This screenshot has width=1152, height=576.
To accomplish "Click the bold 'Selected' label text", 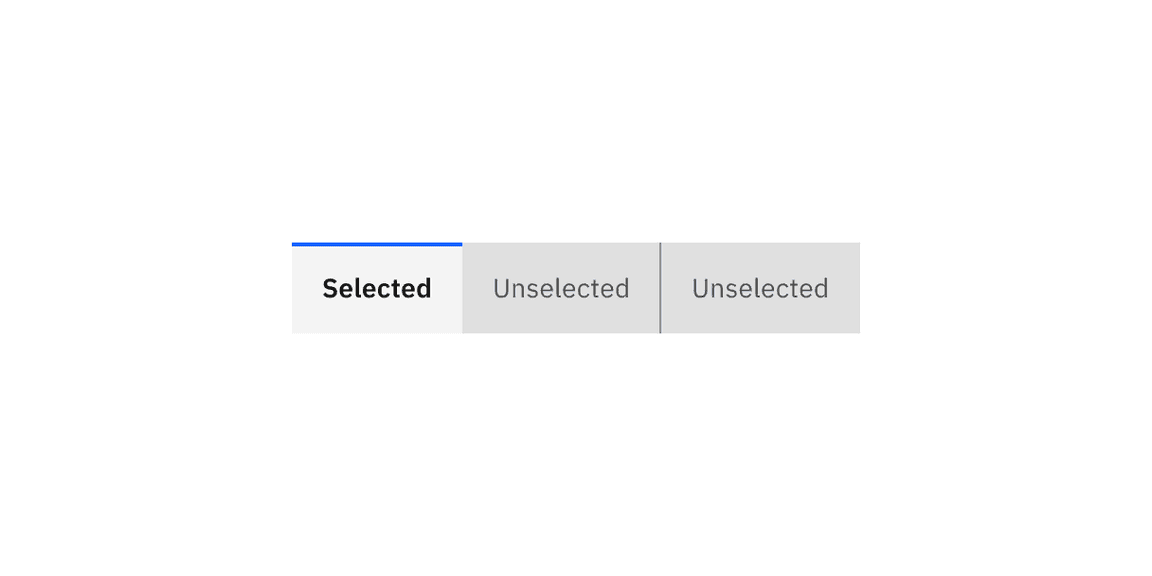I will click(377, 288).
